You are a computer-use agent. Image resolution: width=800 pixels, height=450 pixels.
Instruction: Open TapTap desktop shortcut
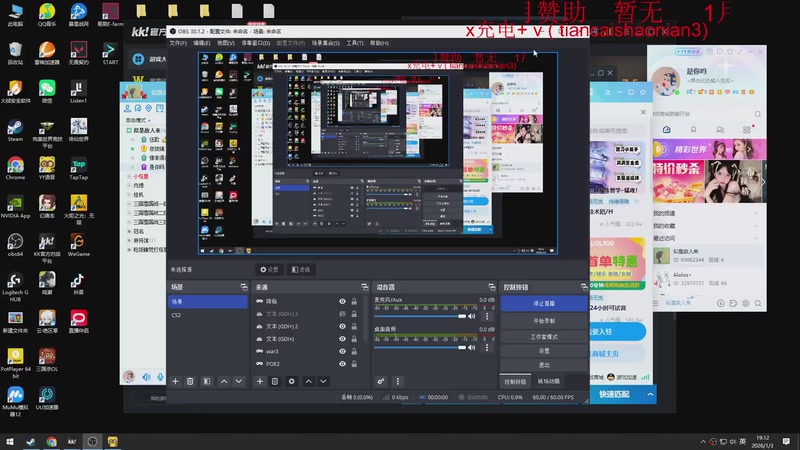[78, 168]
